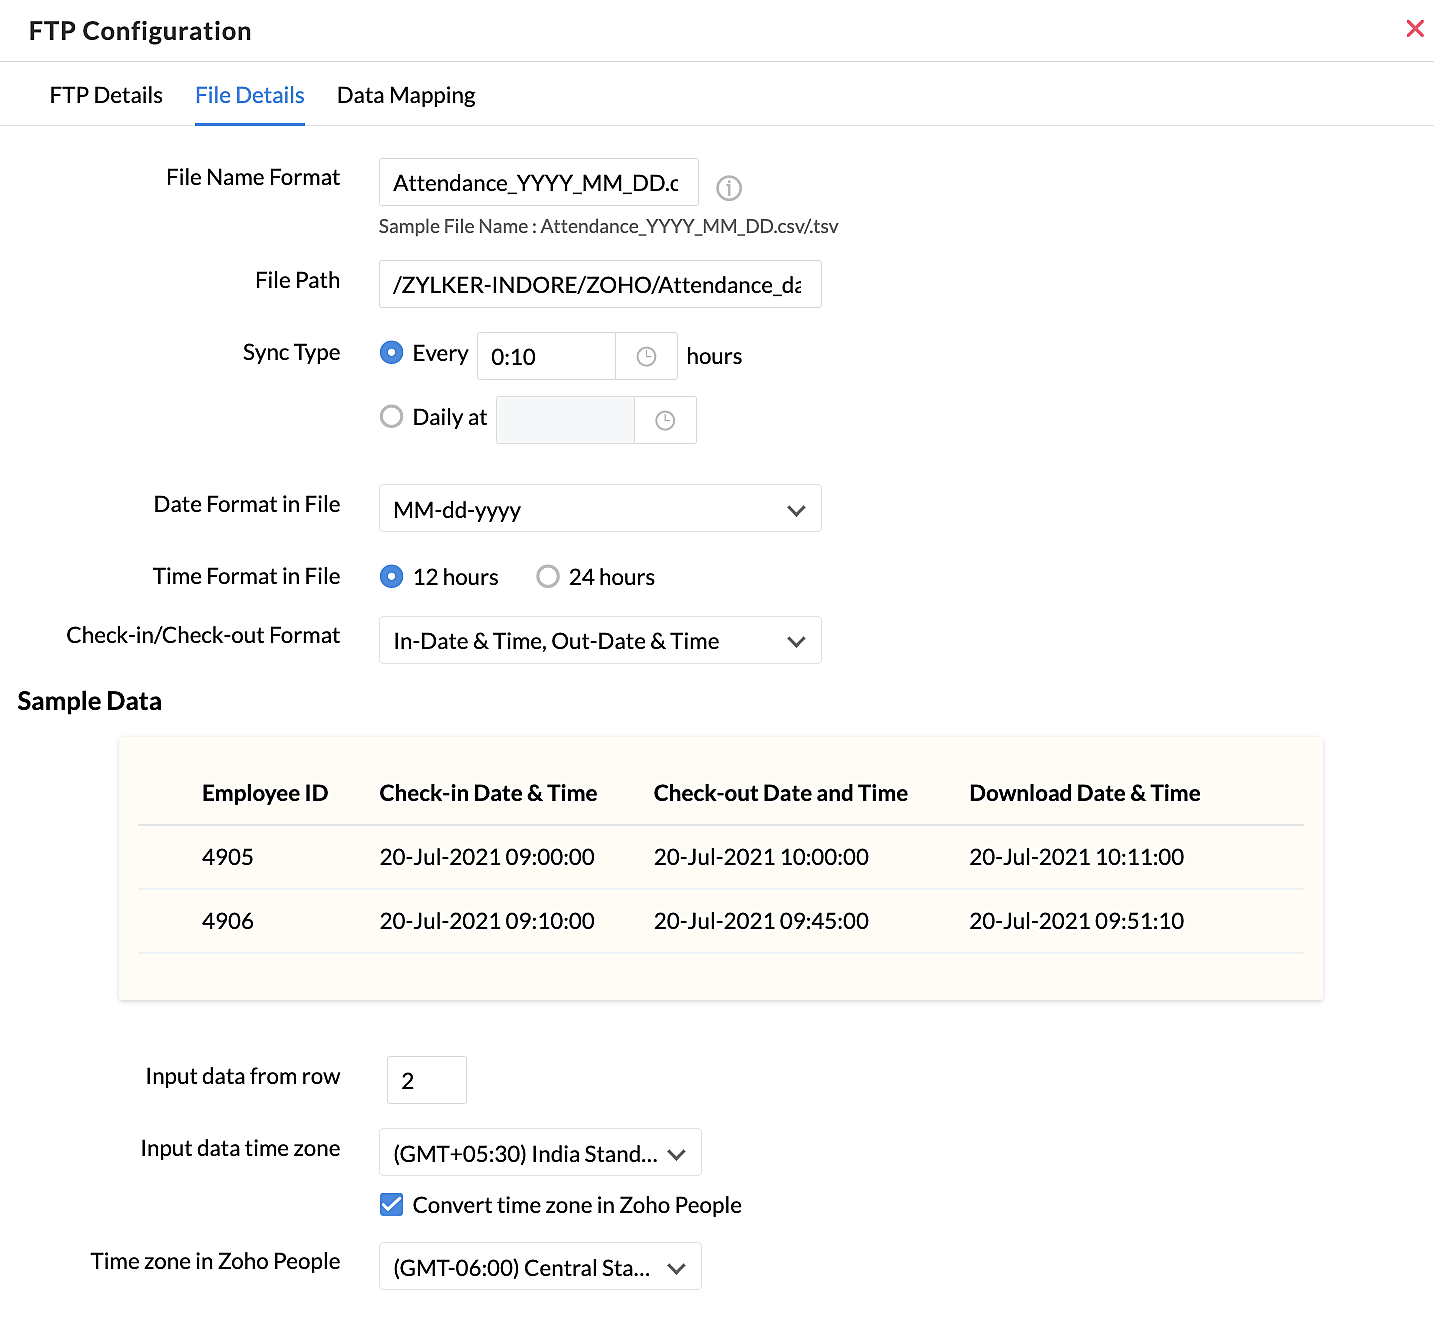The height and width of the screenshot is (1329, 1434).
Task: Click check-in value 20-Jul-2021 09:00:00
Action: [x=487, y=857]
